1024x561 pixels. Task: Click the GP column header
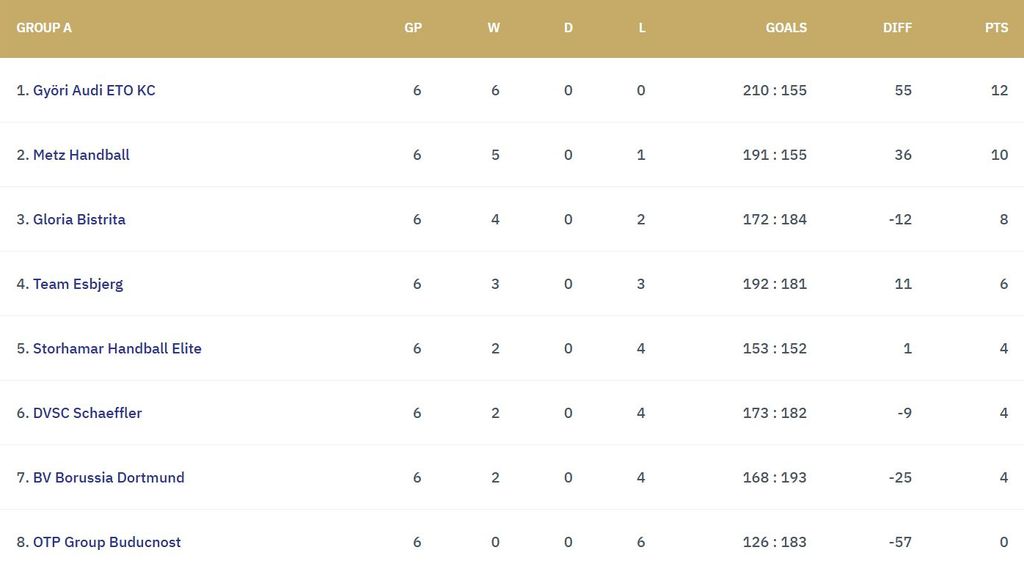(x=413, y=28)
